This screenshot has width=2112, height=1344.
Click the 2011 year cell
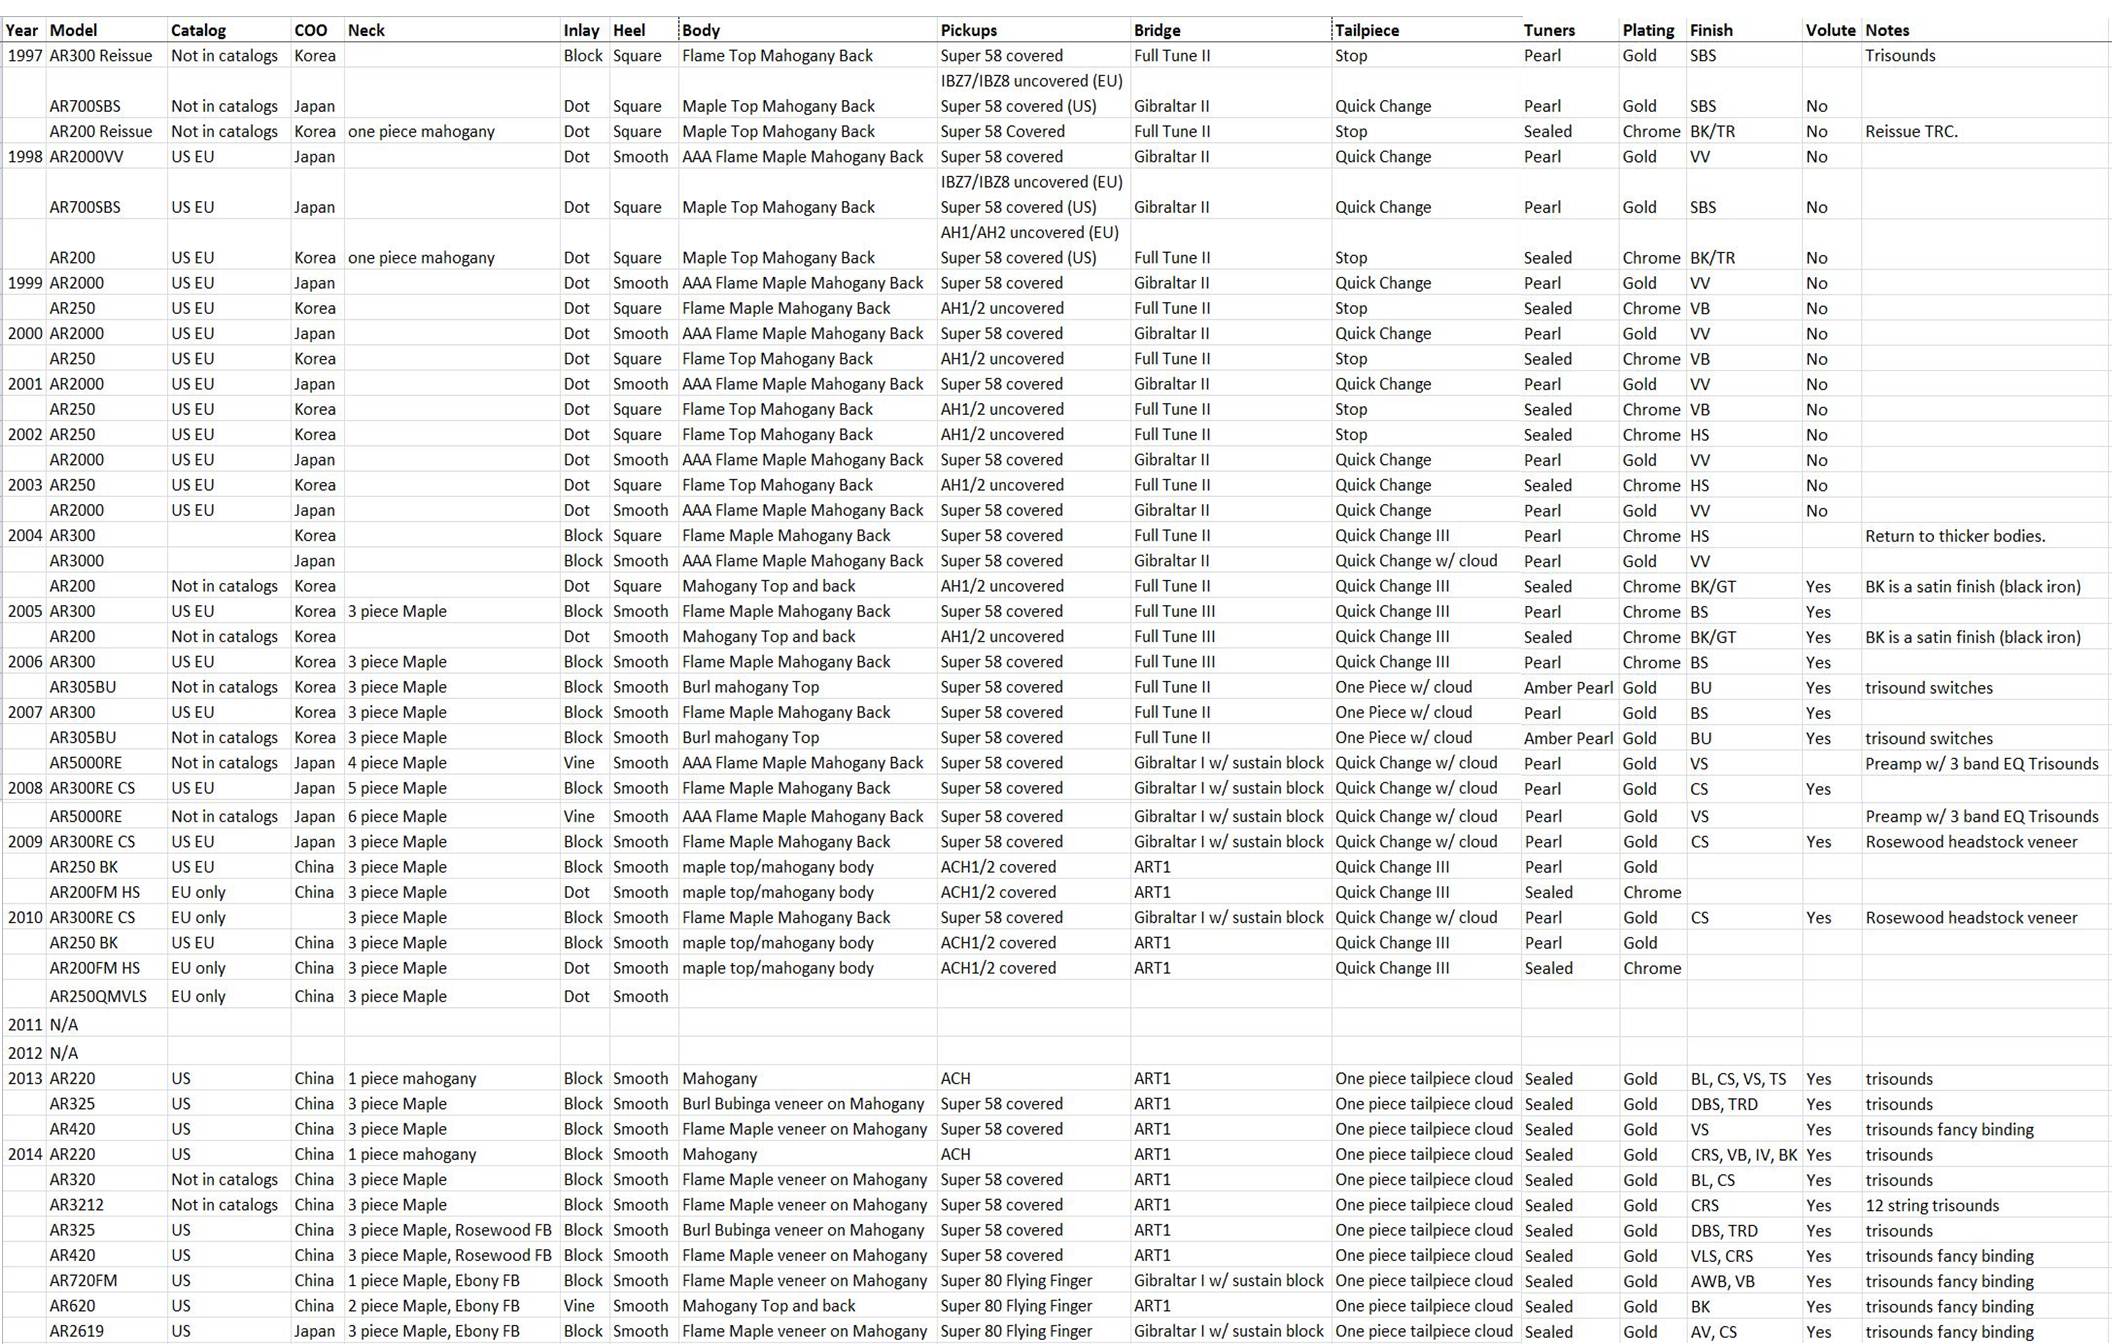[25, 1024]
